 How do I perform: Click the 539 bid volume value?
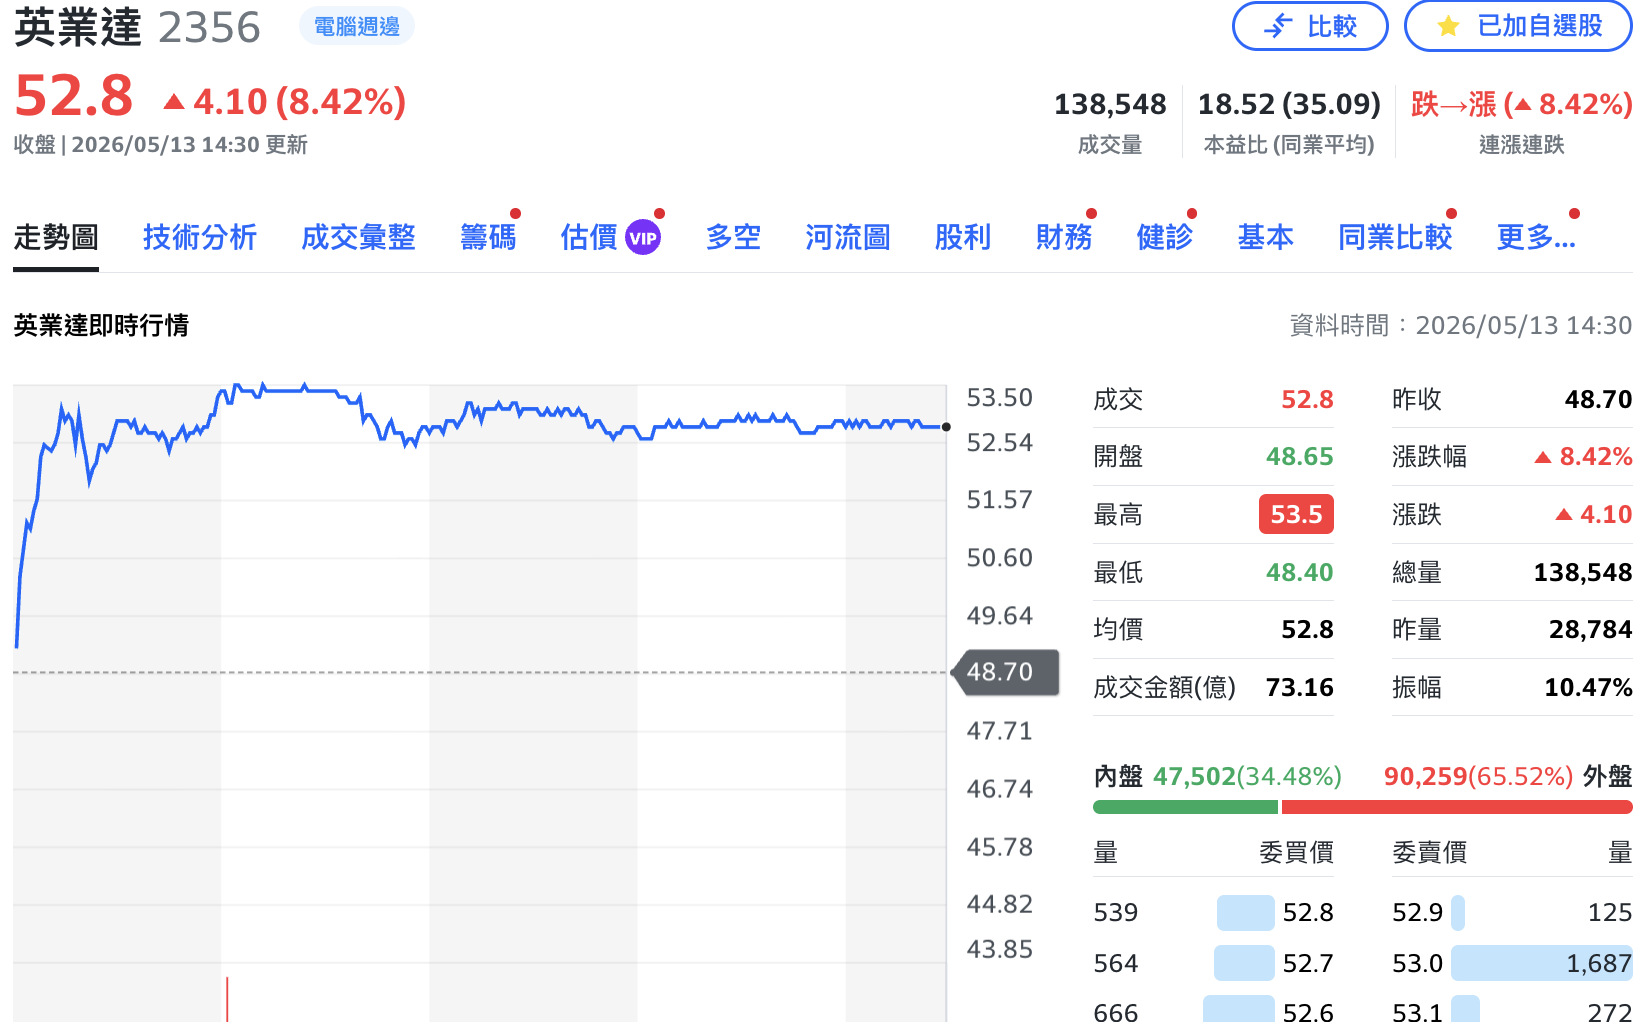point(1116,912)
